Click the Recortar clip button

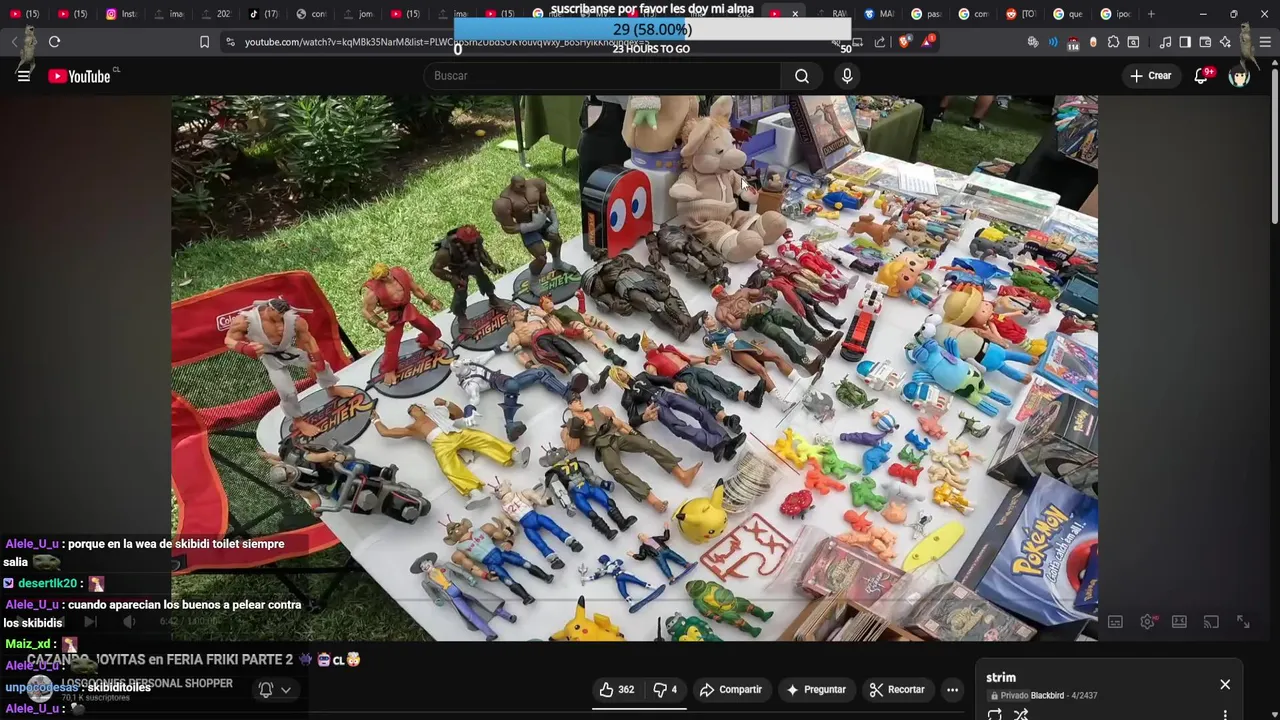[x=897, y=690]
